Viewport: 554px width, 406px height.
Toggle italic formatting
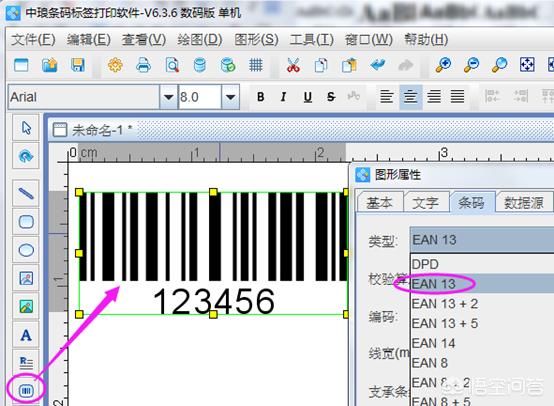click(x=283, y=97)
